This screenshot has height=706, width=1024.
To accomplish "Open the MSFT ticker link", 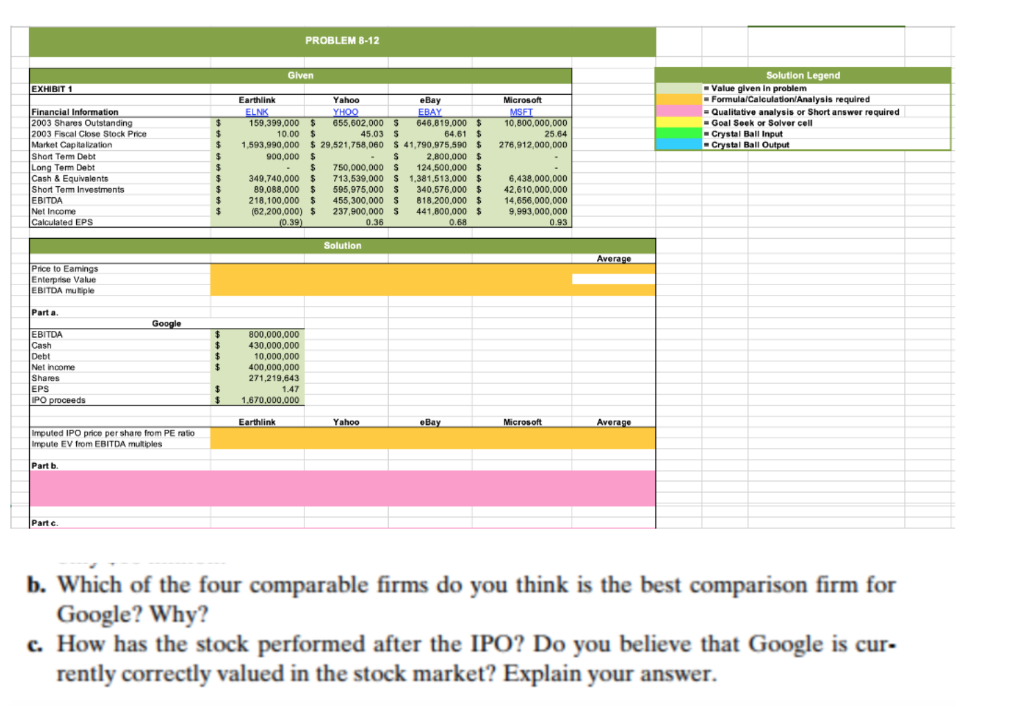I will coord(521,112).
